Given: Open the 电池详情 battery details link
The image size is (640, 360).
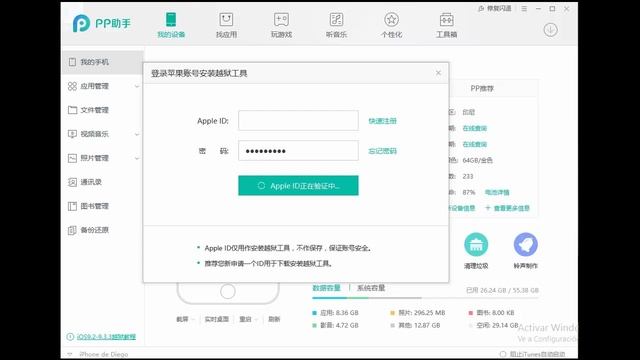Looking at the screenshot, I should pyautogui.click(x=497, y=192).
